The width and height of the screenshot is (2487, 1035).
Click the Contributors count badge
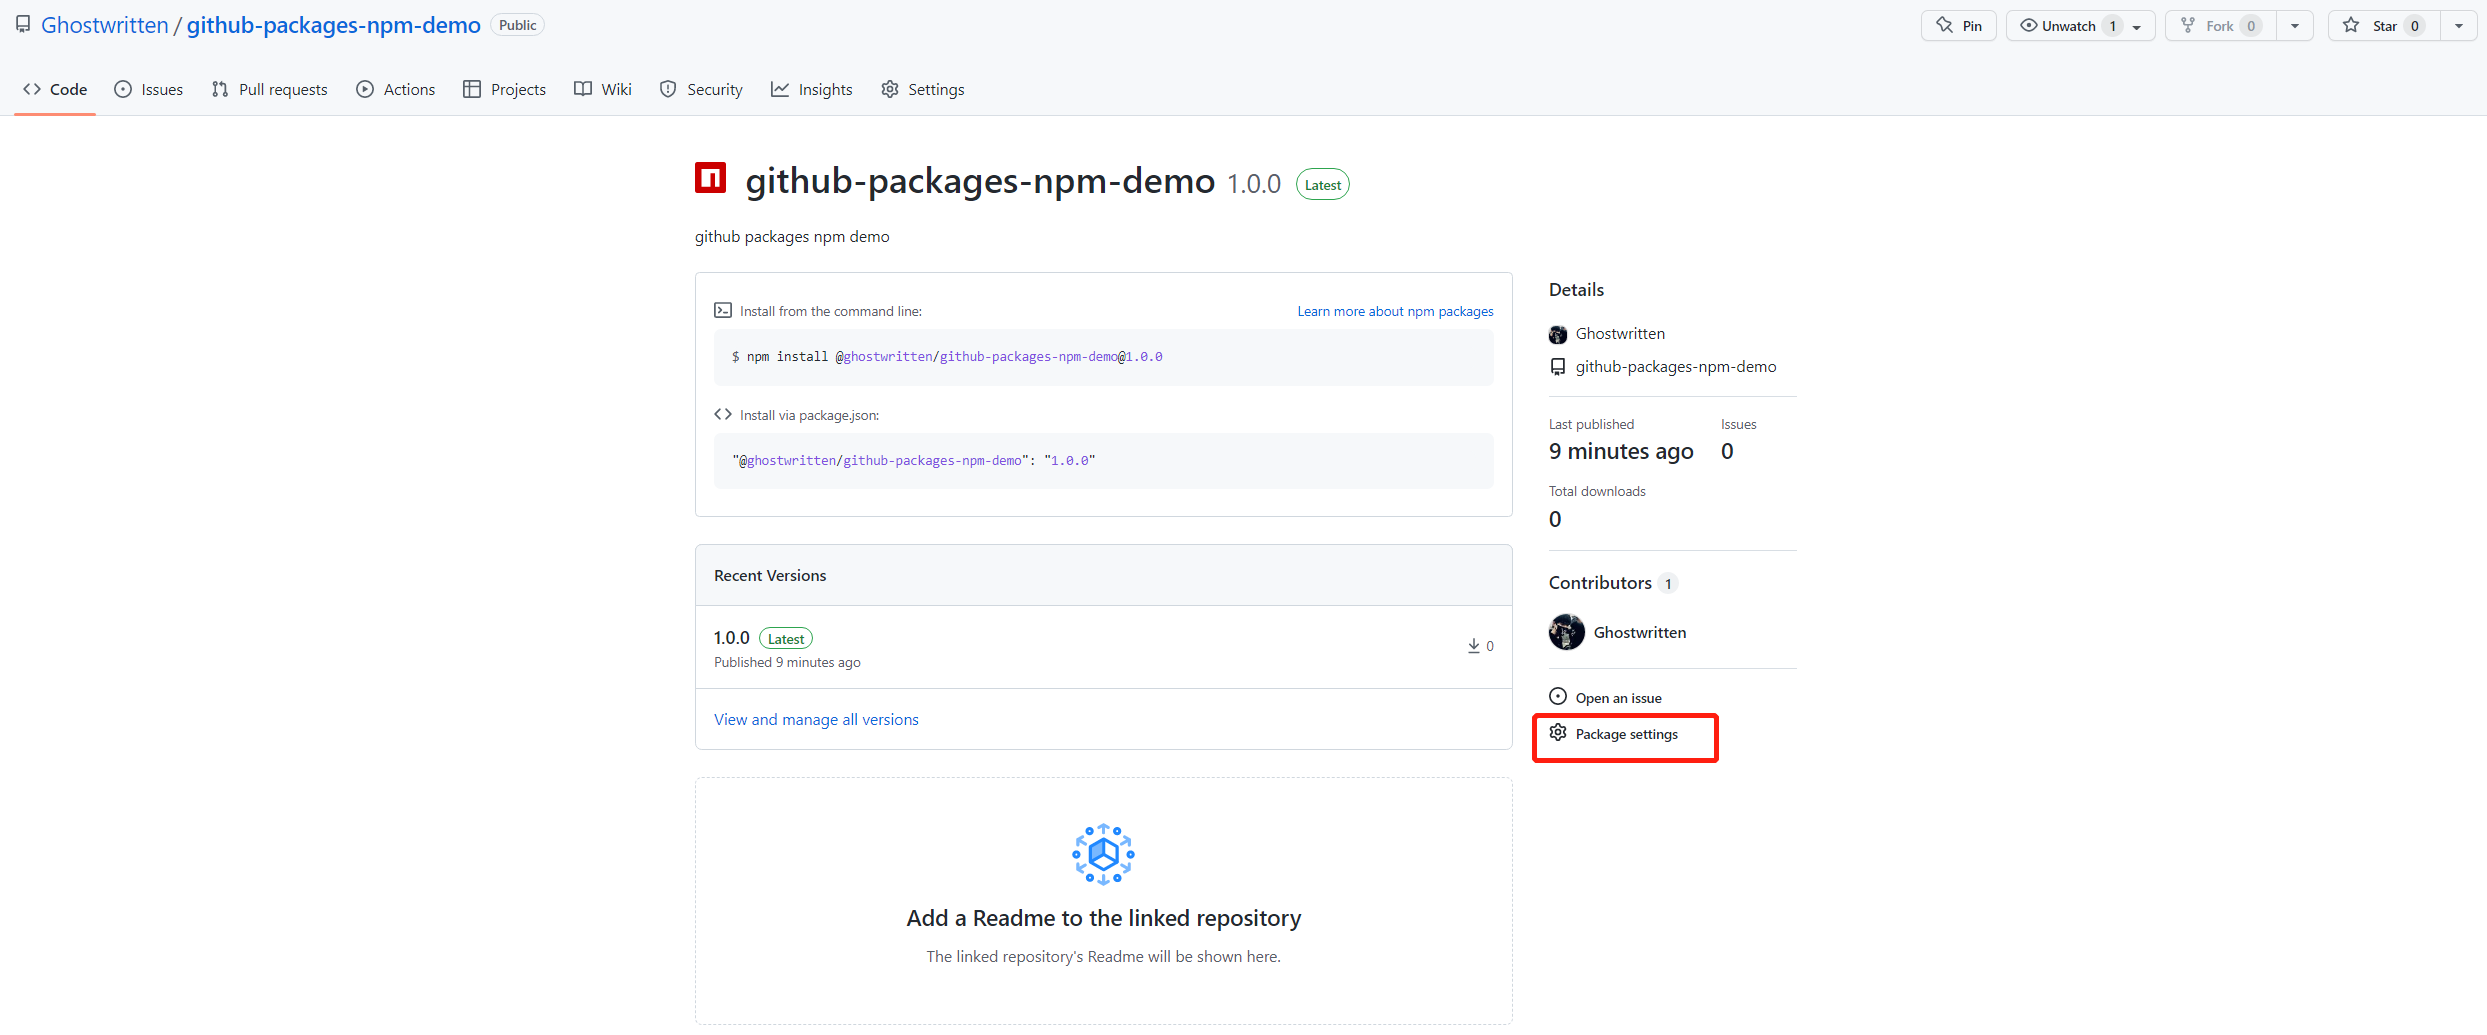1668,583
